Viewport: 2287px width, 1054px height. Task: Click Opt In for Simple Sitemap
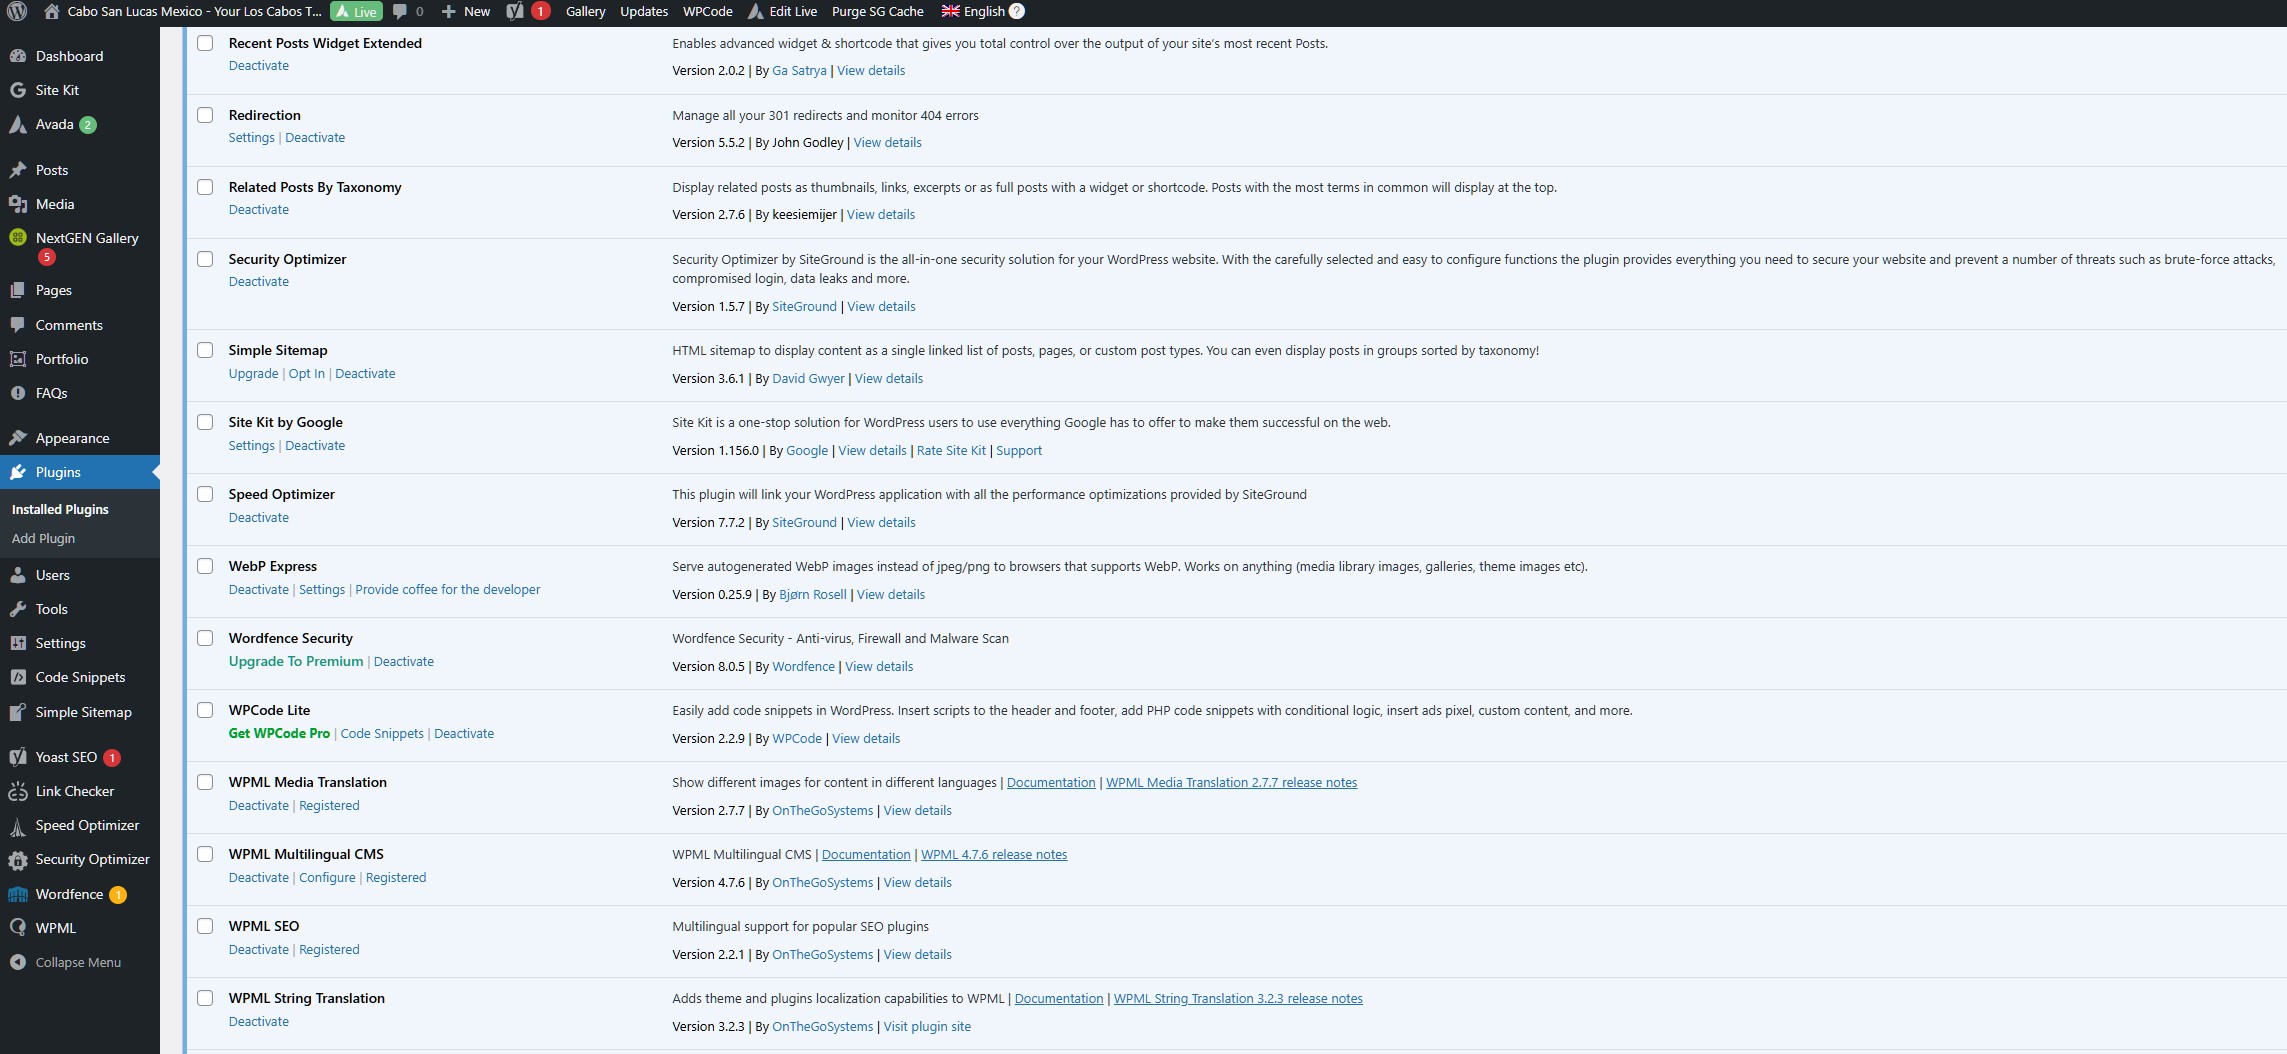[307, 373]
